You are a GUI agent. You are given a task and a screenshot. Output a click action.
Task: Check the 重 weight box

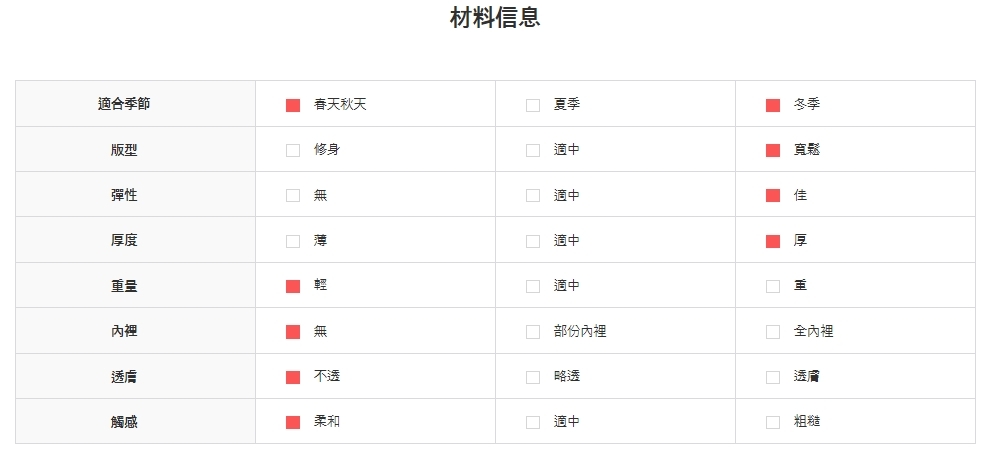coord(773,286)
